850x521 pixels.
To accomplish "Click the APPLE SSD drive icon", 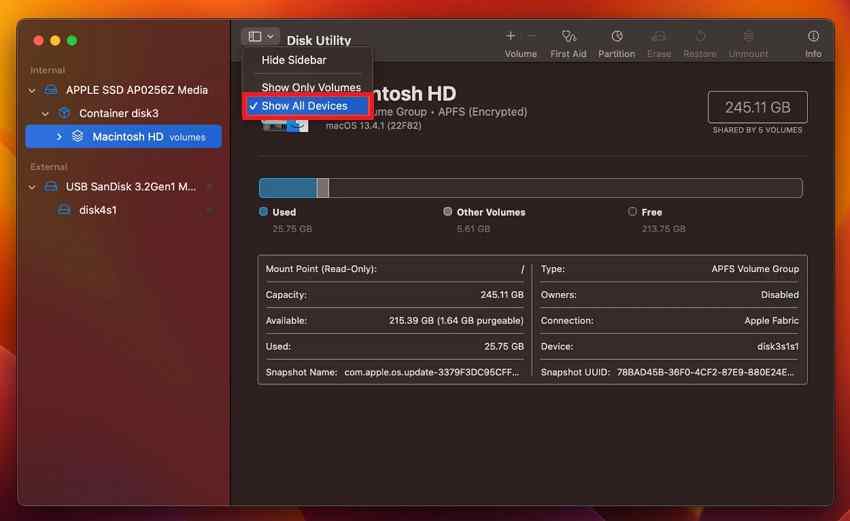I will click(51, 90).
